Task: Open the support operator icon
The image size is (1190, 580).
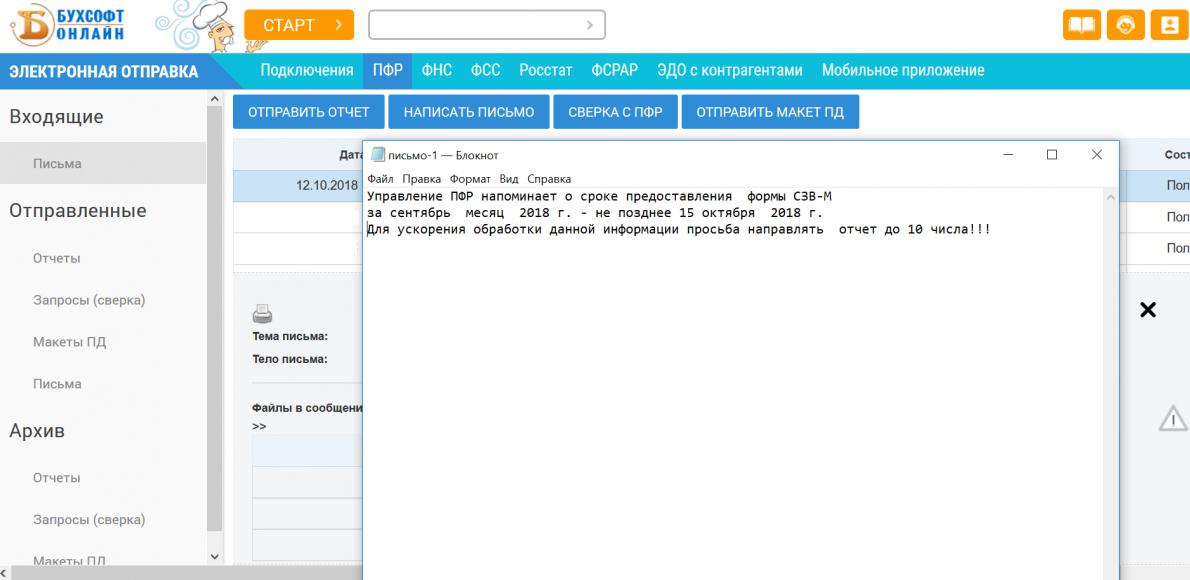Action: (1125, 25)
